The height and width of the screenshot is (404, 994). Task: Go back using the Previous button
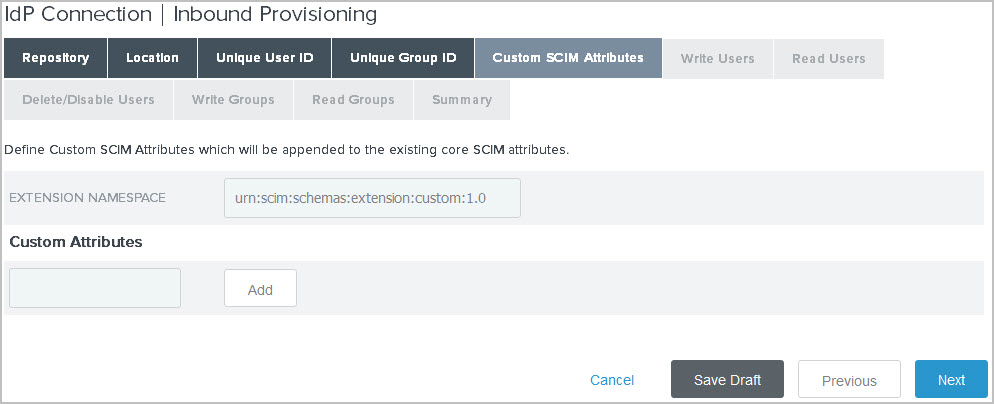point(849,380)
